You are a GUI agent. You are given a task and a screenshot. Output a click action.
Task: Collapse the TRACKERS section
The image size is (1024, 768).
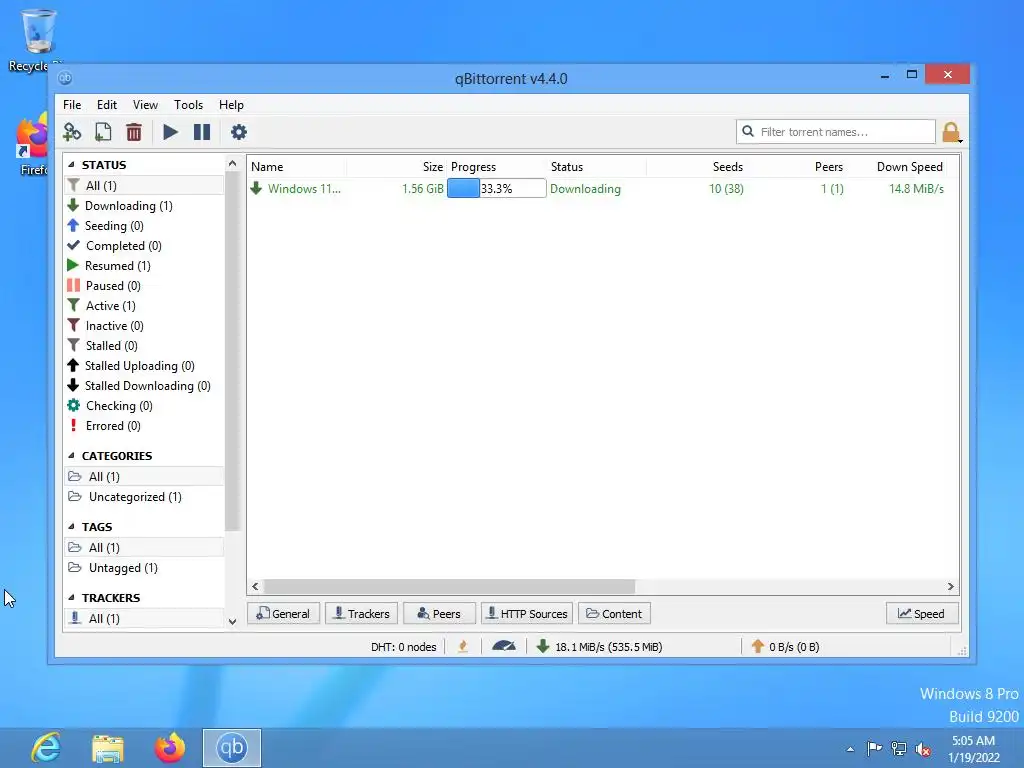click(72, 598)
